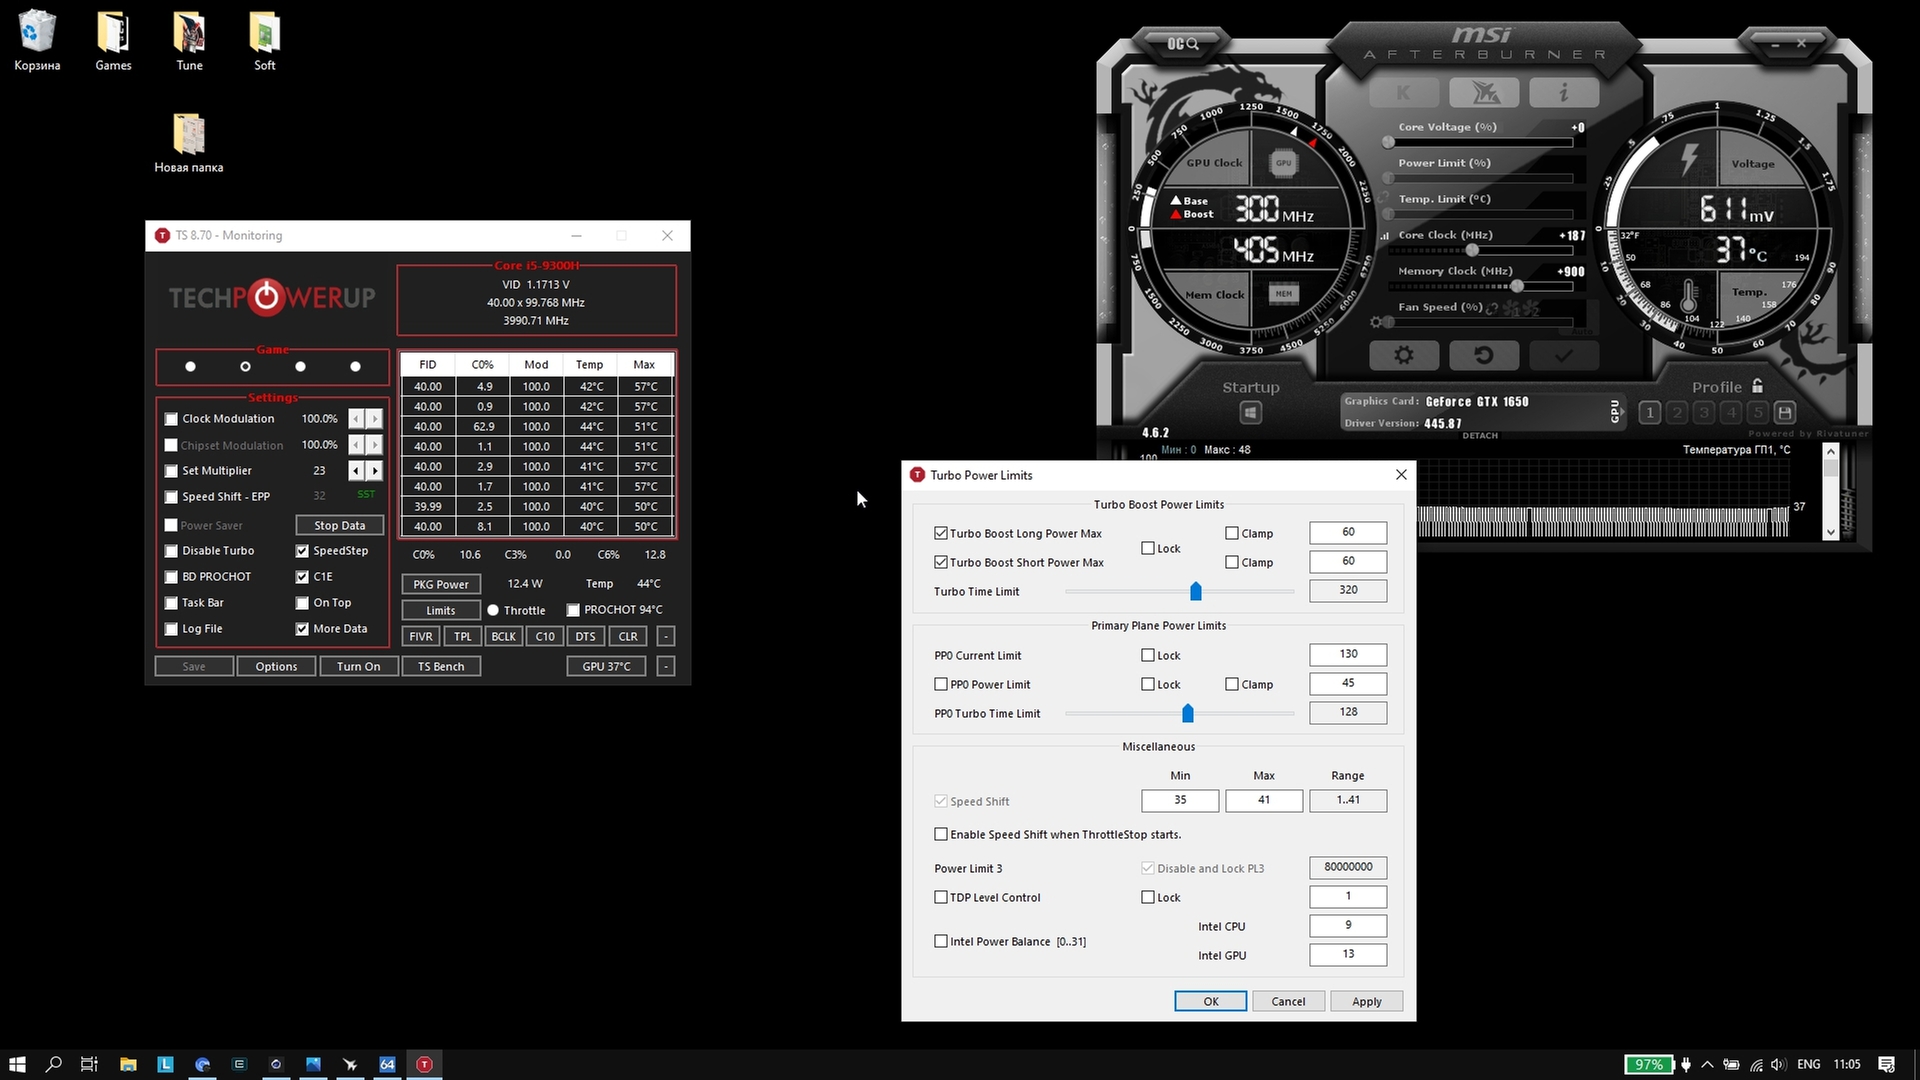Check the Turbo Boost Lock checkbox
Image resolution: width=1920 pixels, height=1080 pixels.
coord(1148,548)
